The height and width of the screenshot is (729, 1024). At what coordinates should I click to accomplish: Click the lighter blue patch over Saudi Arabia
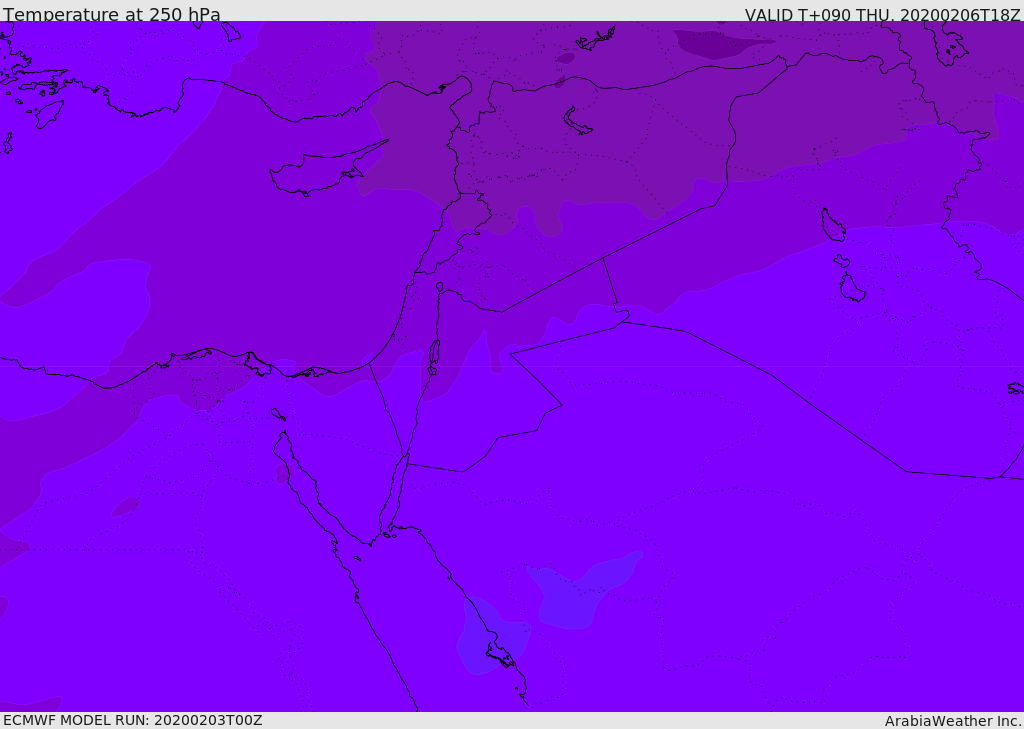(584, 591)
